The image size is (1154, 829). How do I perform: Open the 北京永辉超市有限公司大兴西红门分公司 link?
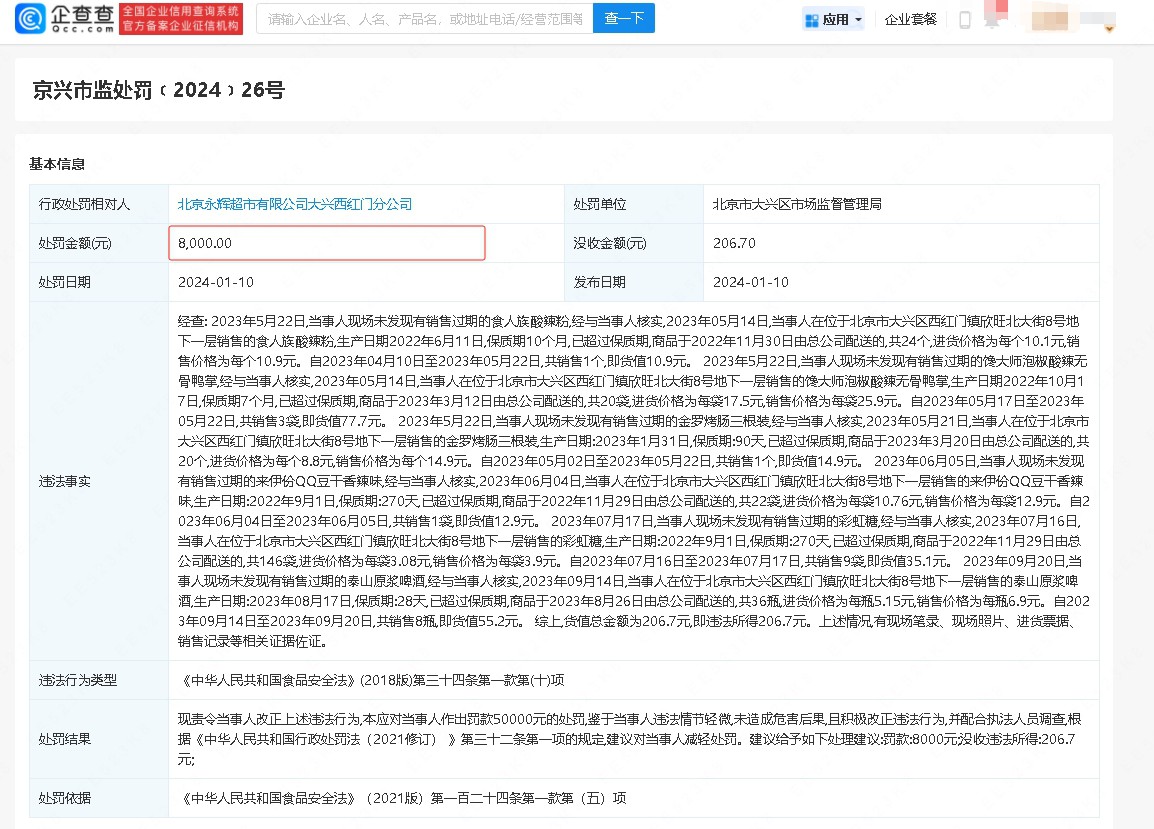pyautogui.click(x=295, y=204)
